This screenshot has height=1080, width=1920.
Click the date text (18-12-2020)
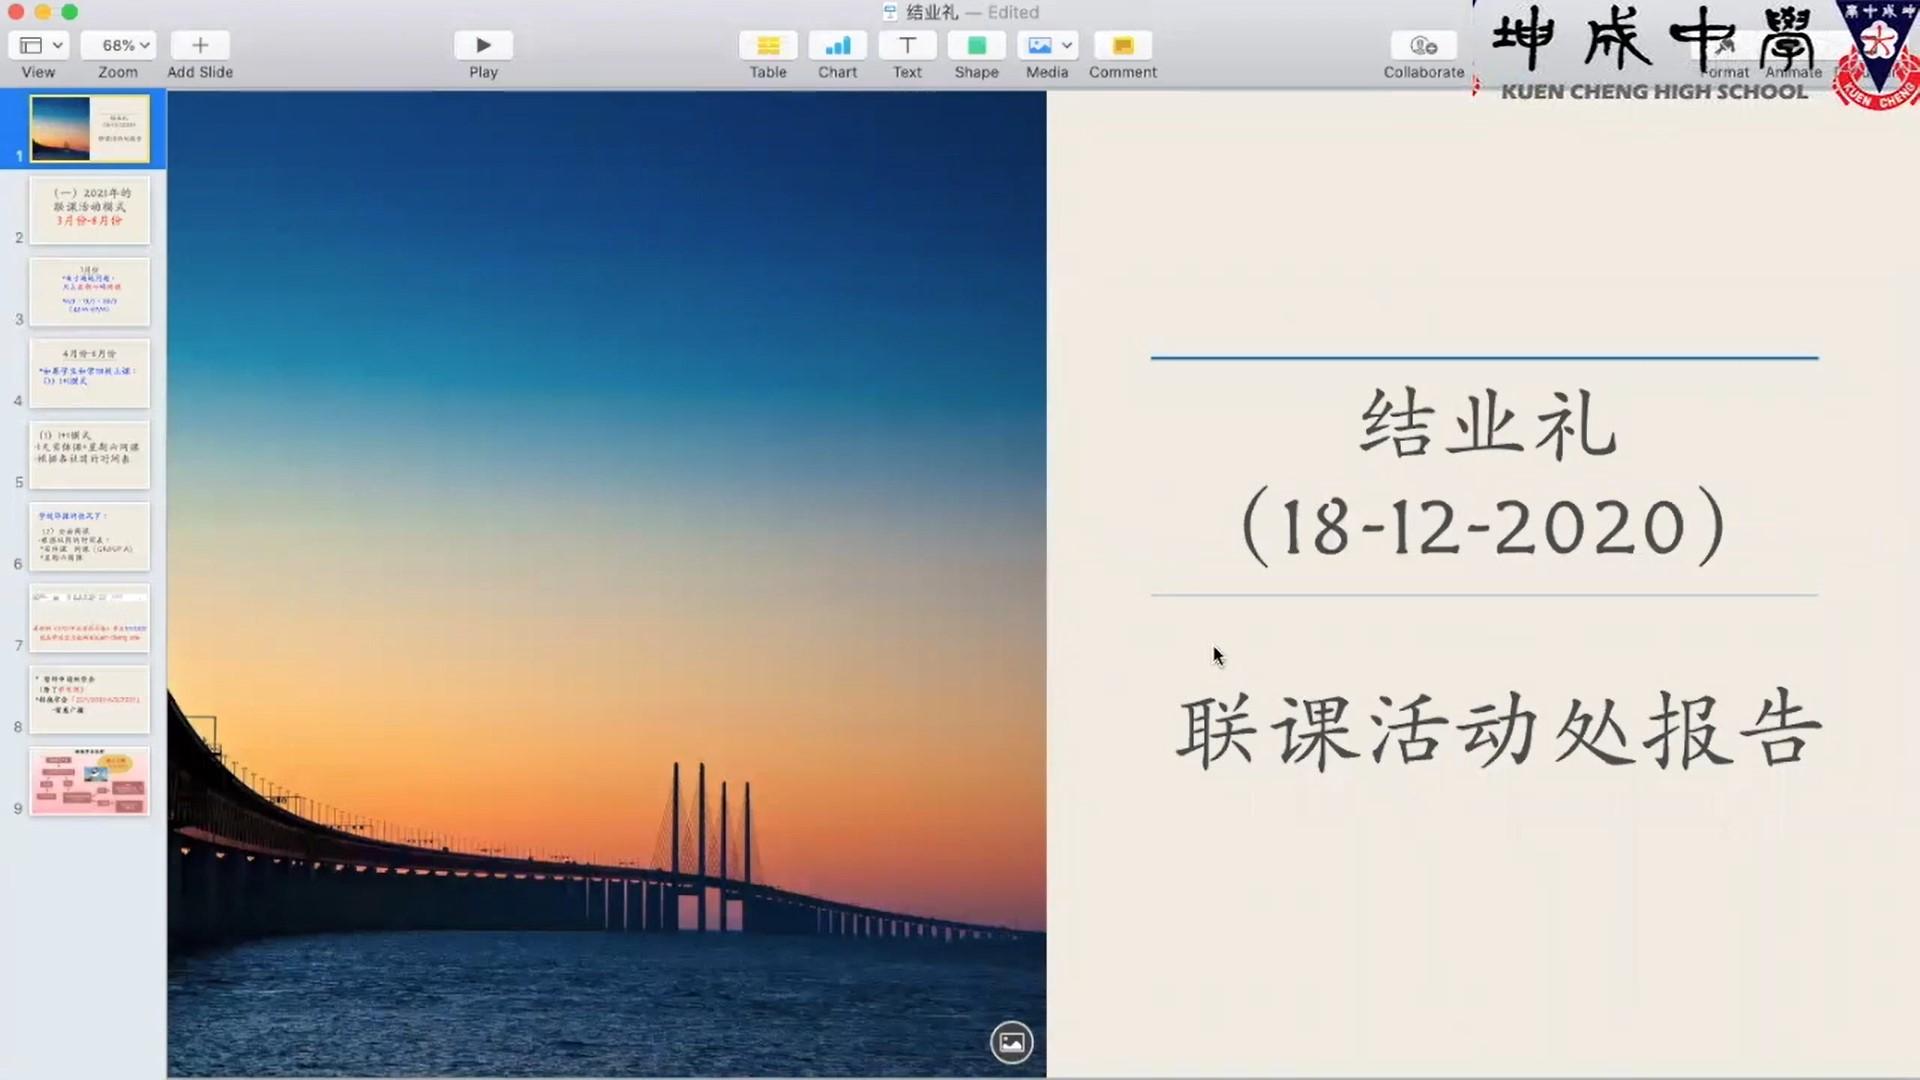[x=1484, y=527]
